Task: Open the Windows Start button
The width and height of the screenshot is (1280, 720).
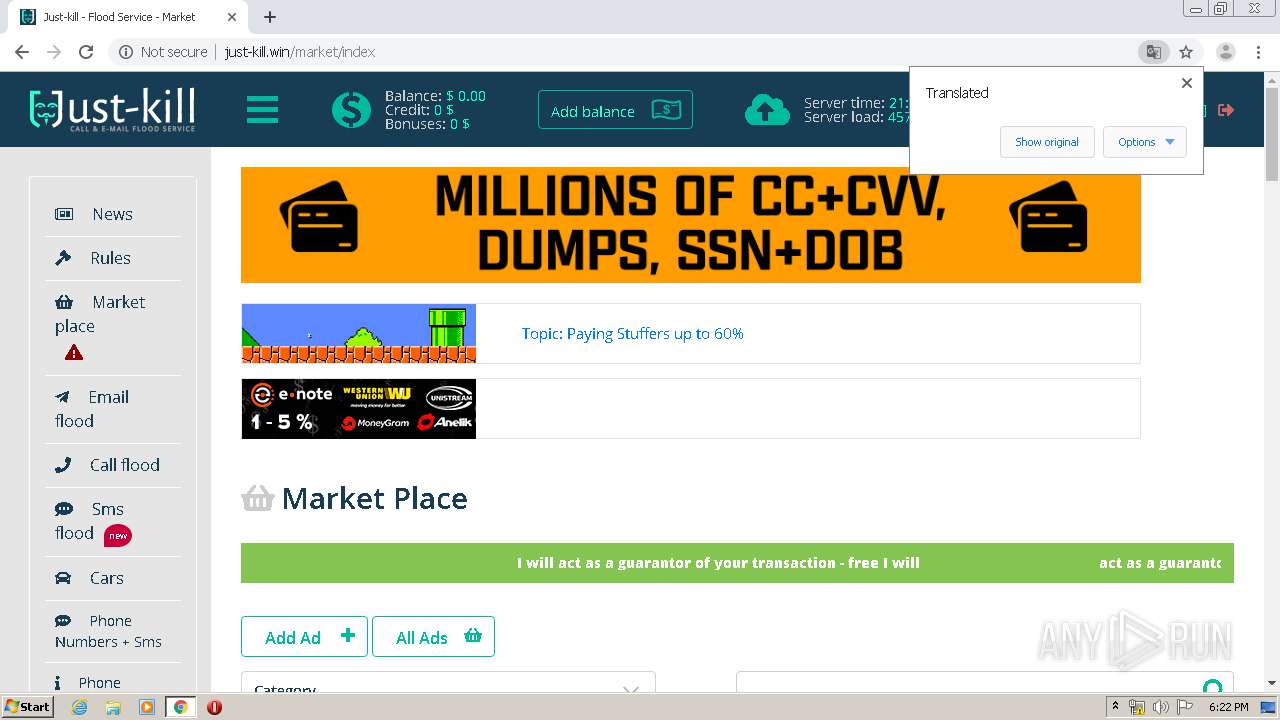Action: [27, 707]
